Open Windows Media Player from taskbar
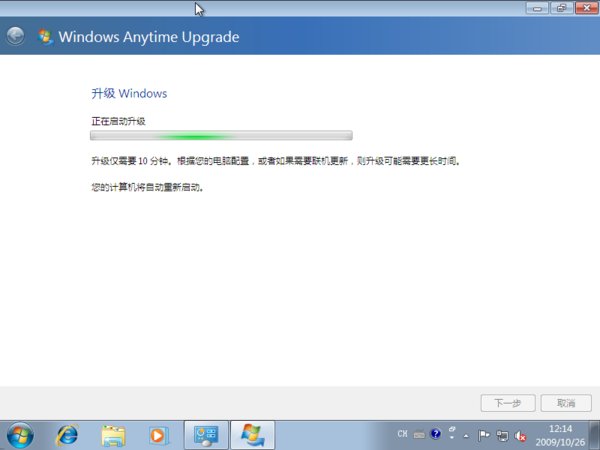 point(158,435)
